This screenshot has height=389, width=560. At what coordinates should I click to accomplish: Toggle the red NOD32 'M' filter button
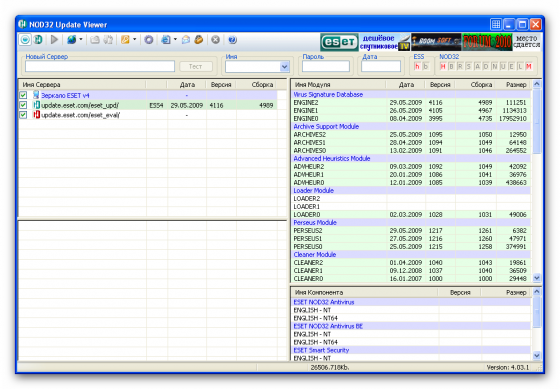529,66
